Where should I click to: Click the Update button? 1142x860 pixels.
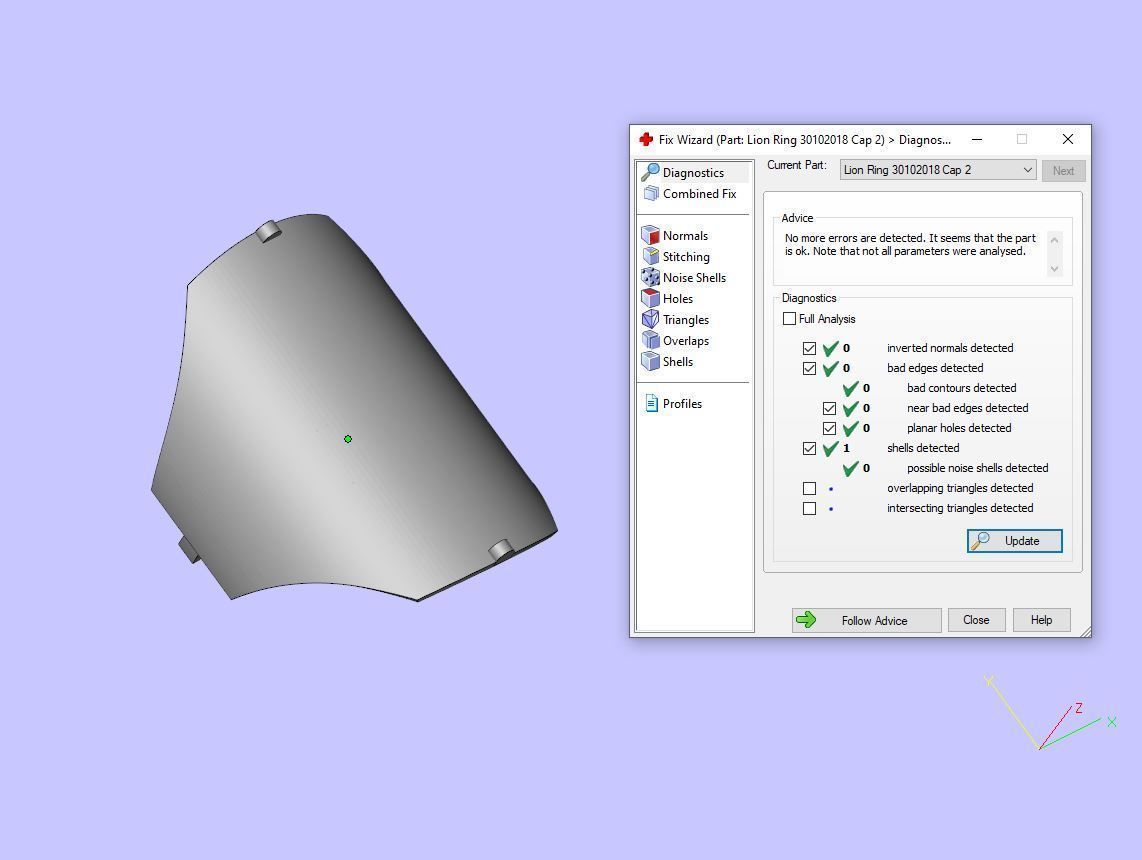1015,541
